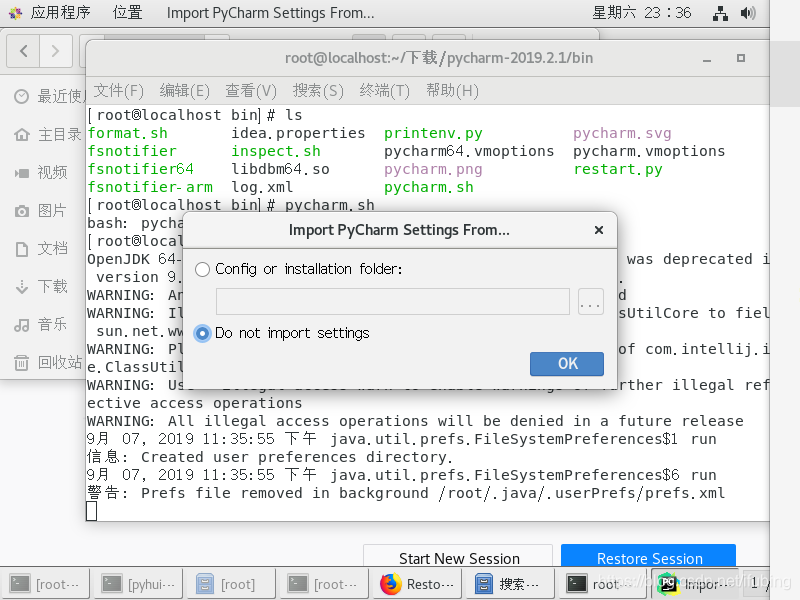
Task: Click OK in the import settings dialog
Action: coord(566,364)
